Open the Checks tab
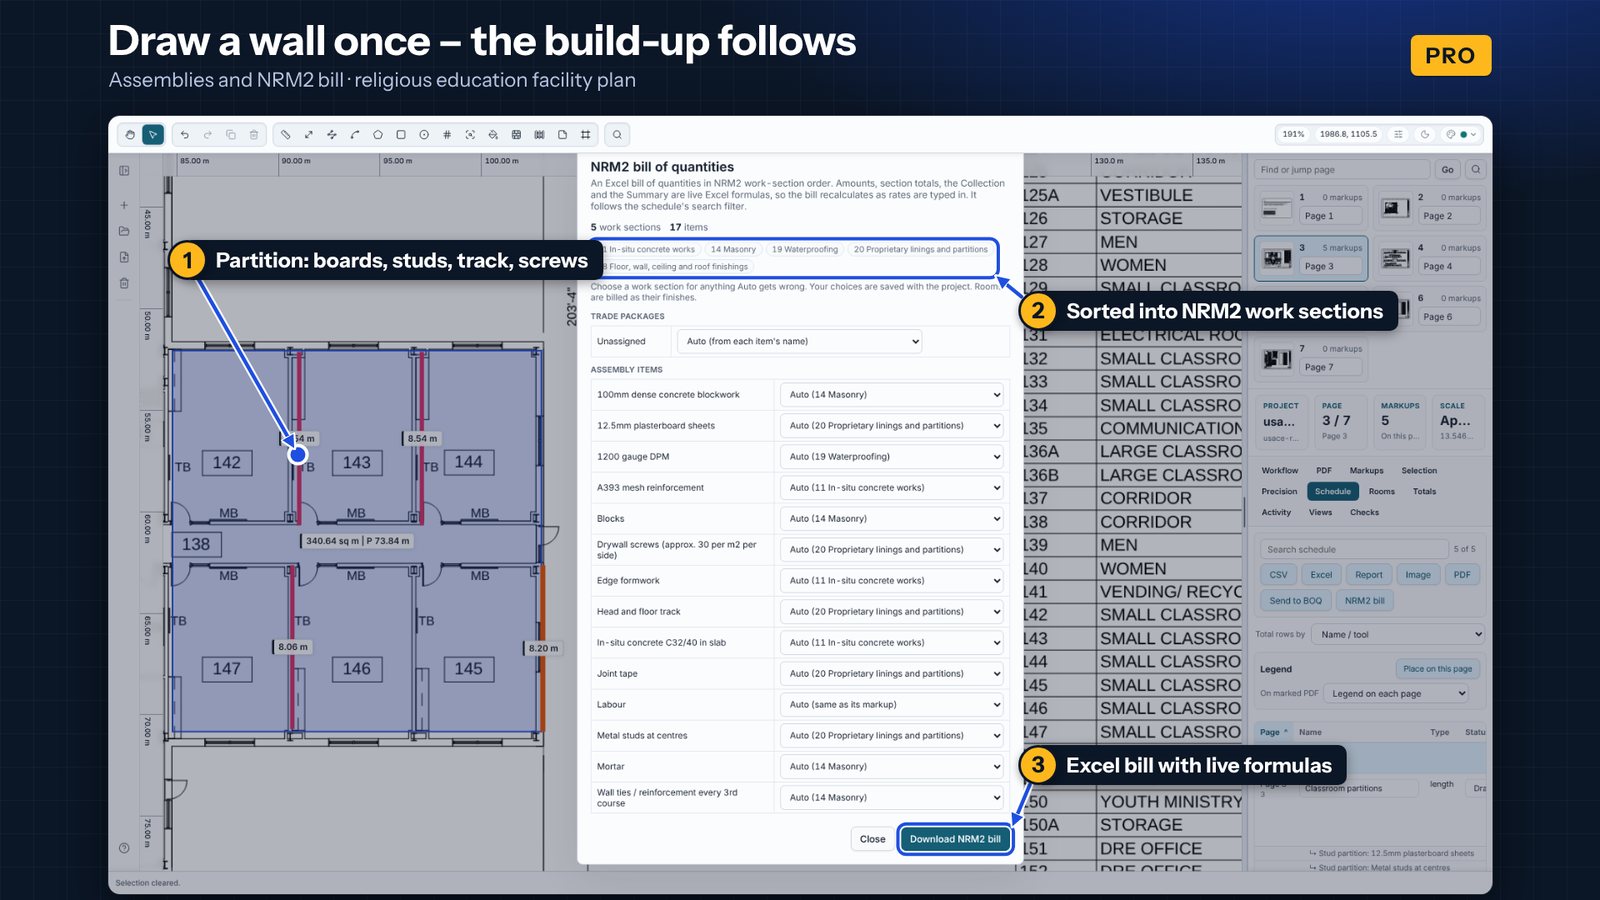The image size is (1600, 900). pos(1364,512)
